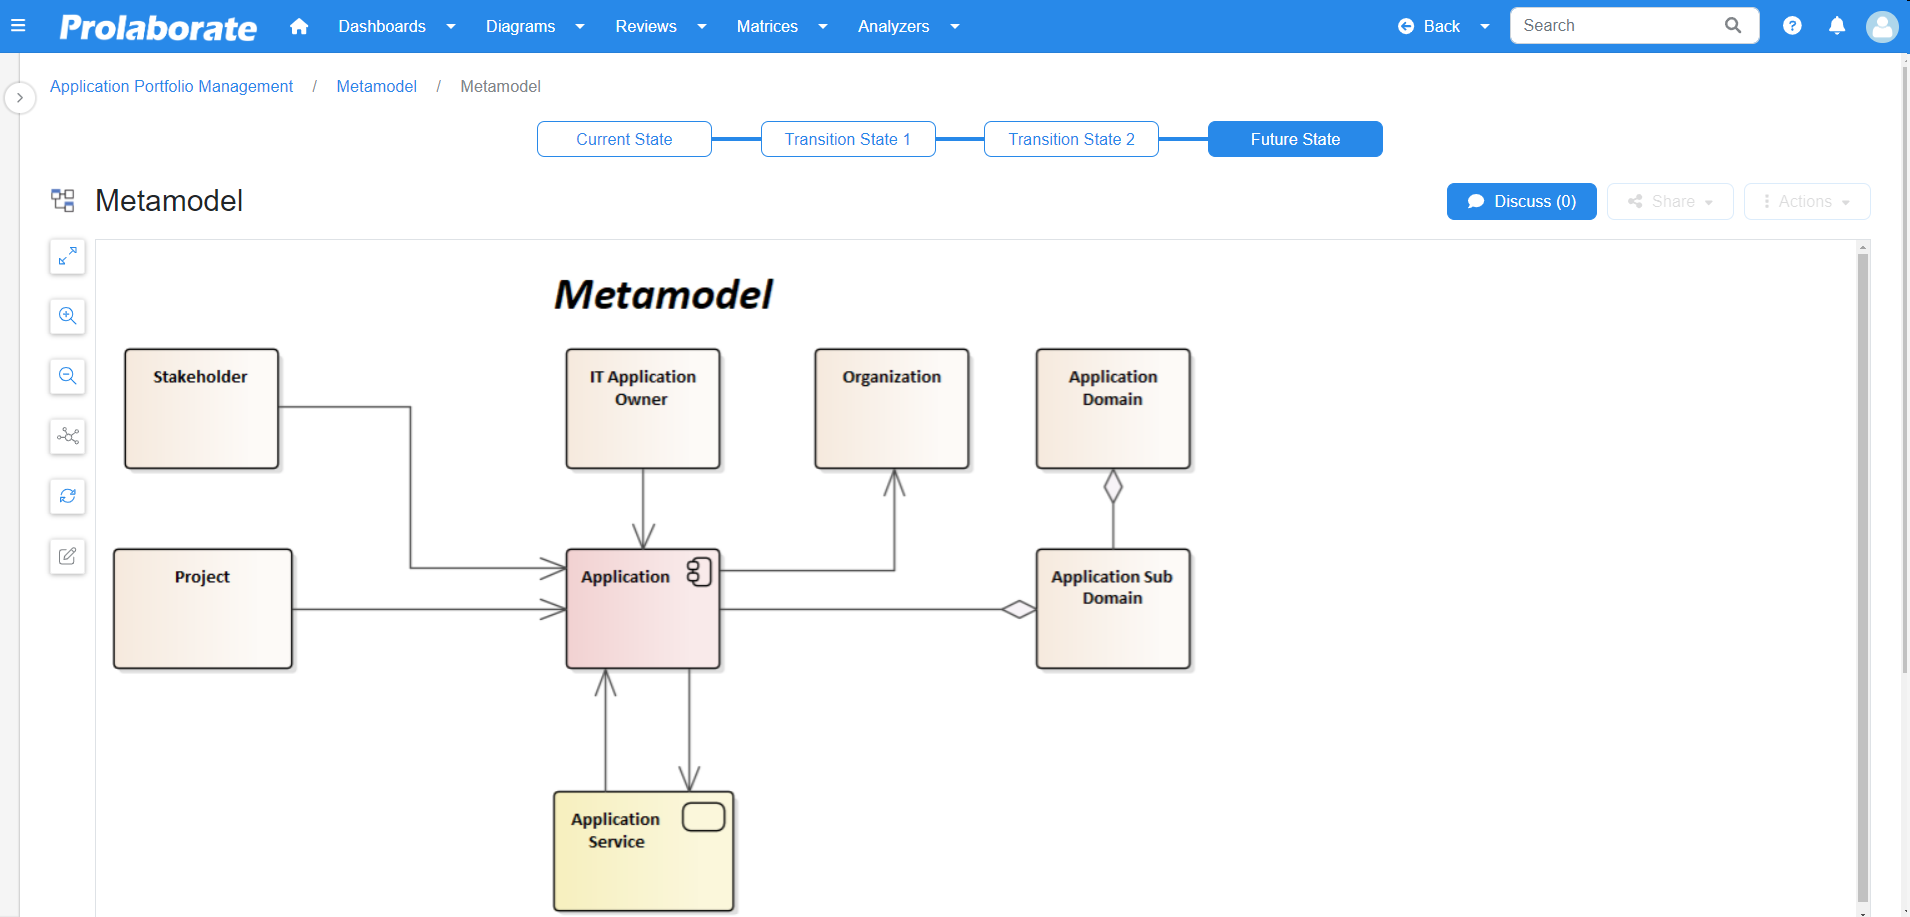
Task: Zoom in on the diagram
Action: coord(67,317)
